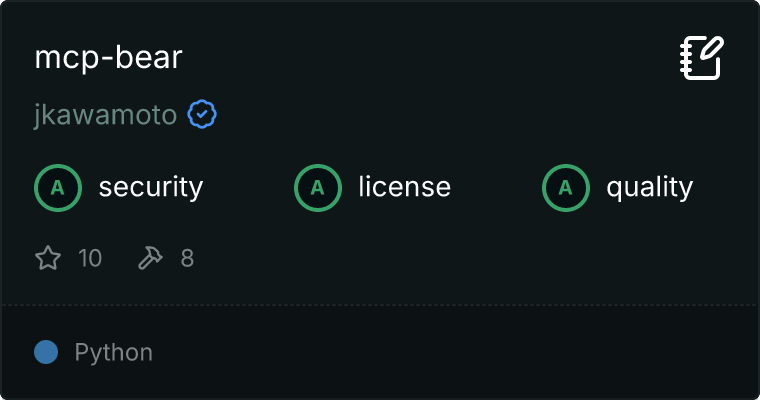Image resolution: width=760 pixels, height=400 pixels.
Task: Click the notebook edit icon
Action: click(700, 57)
